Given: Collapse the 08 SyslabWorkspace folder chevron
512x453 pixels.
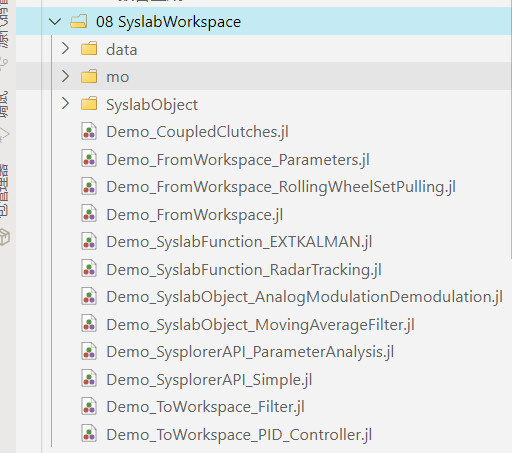Looking at the screenshot, I should (55, 22).
